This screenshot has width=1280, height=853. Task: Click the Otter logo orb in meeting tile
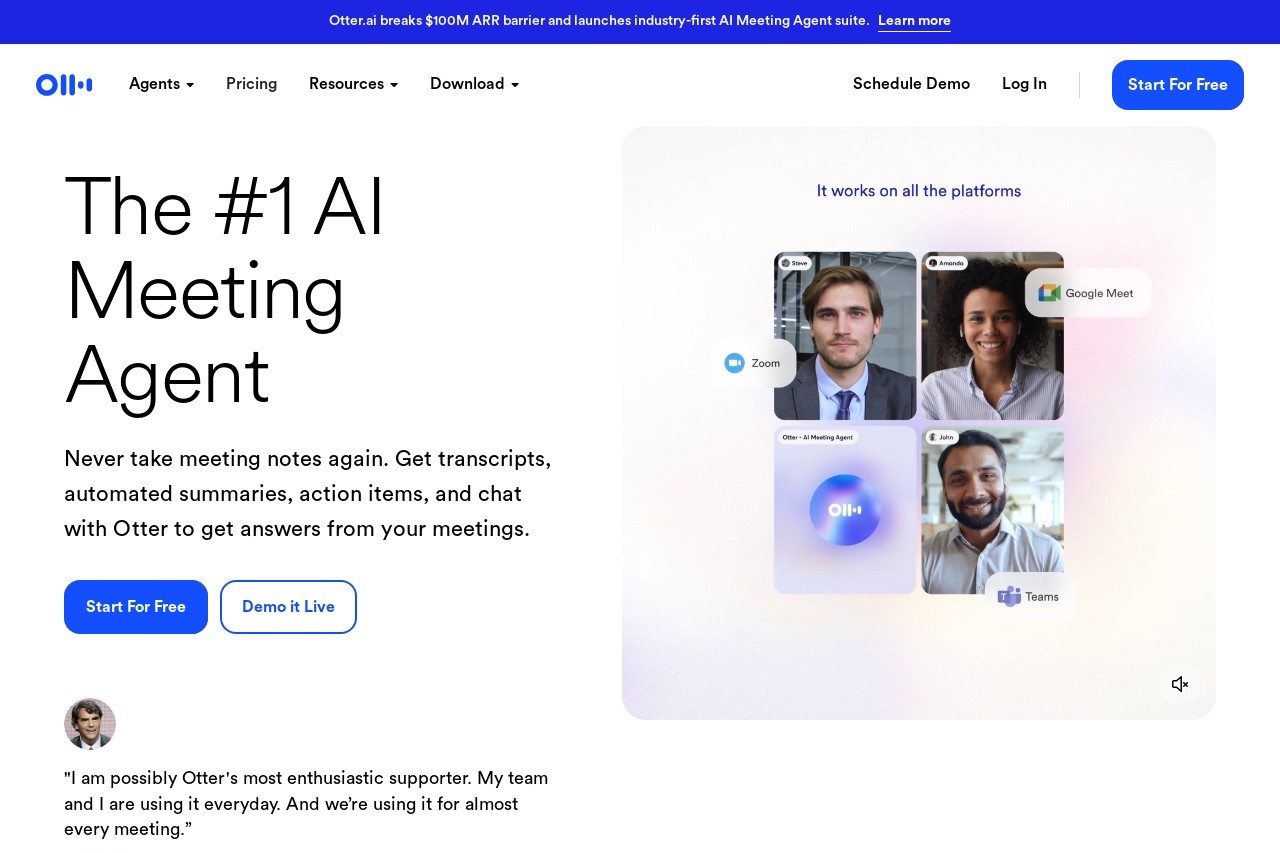click(x=845, y=510)
